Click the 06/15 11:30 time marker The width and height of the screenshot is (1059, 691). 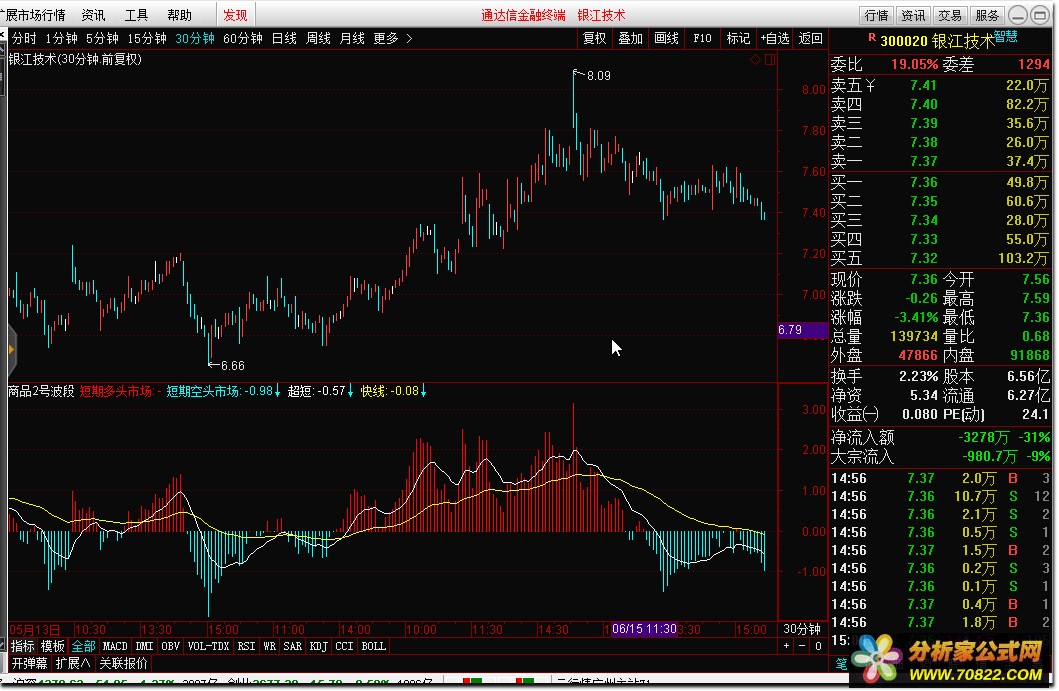(x=644, y=629)
